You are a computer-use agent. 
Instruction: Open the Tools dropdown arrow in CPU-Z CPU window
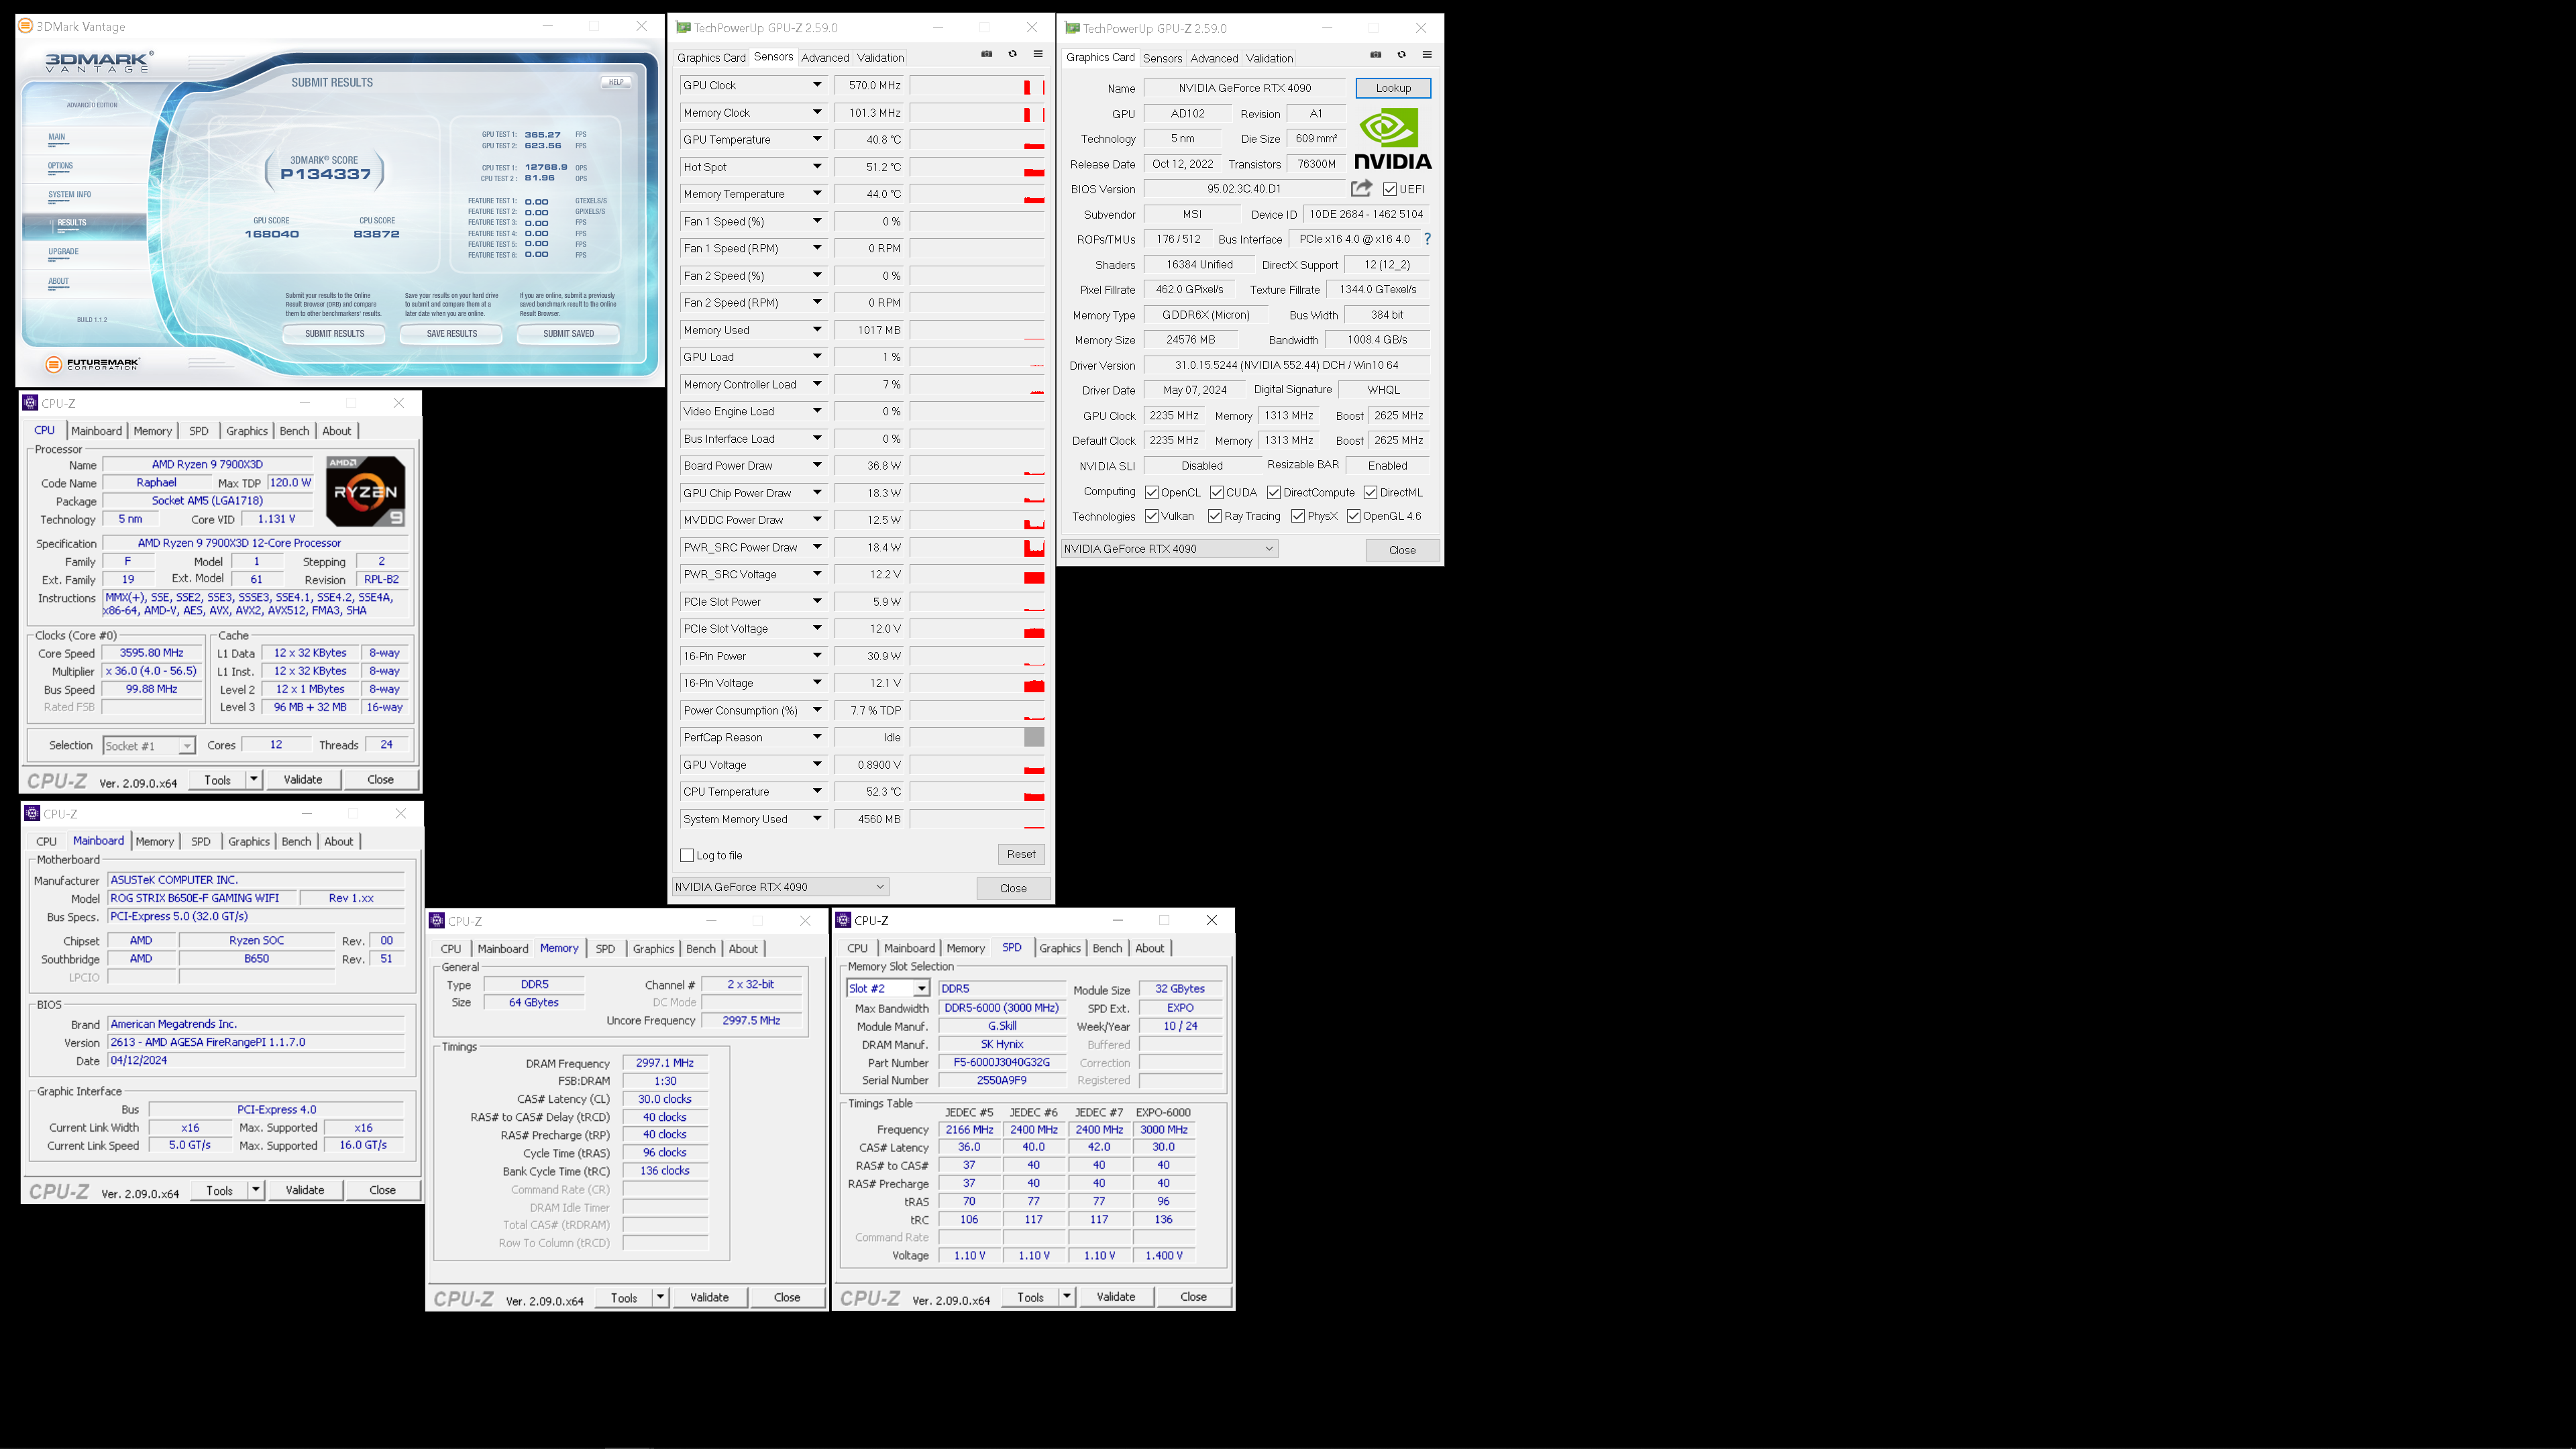(254, 780)
